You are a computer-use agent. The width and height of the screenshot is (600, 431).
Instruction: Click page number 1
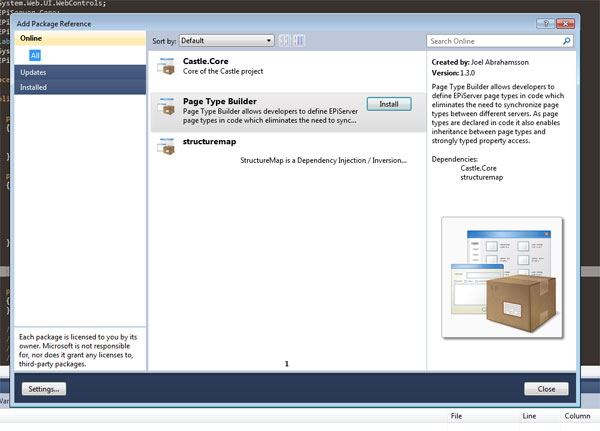click(x=287, y=364)
